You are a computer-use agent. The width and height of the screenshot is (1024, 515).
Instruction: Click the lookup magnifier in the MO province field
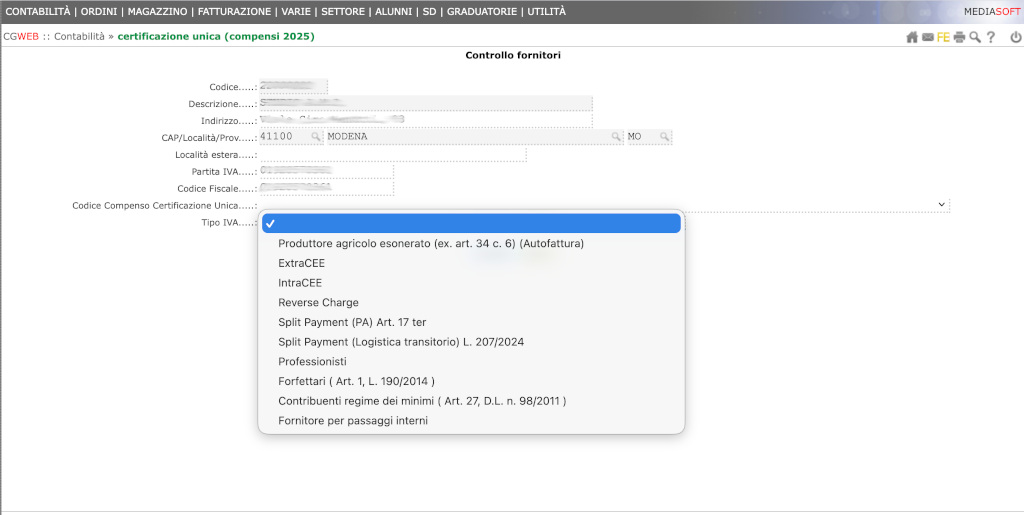(664, 137)
